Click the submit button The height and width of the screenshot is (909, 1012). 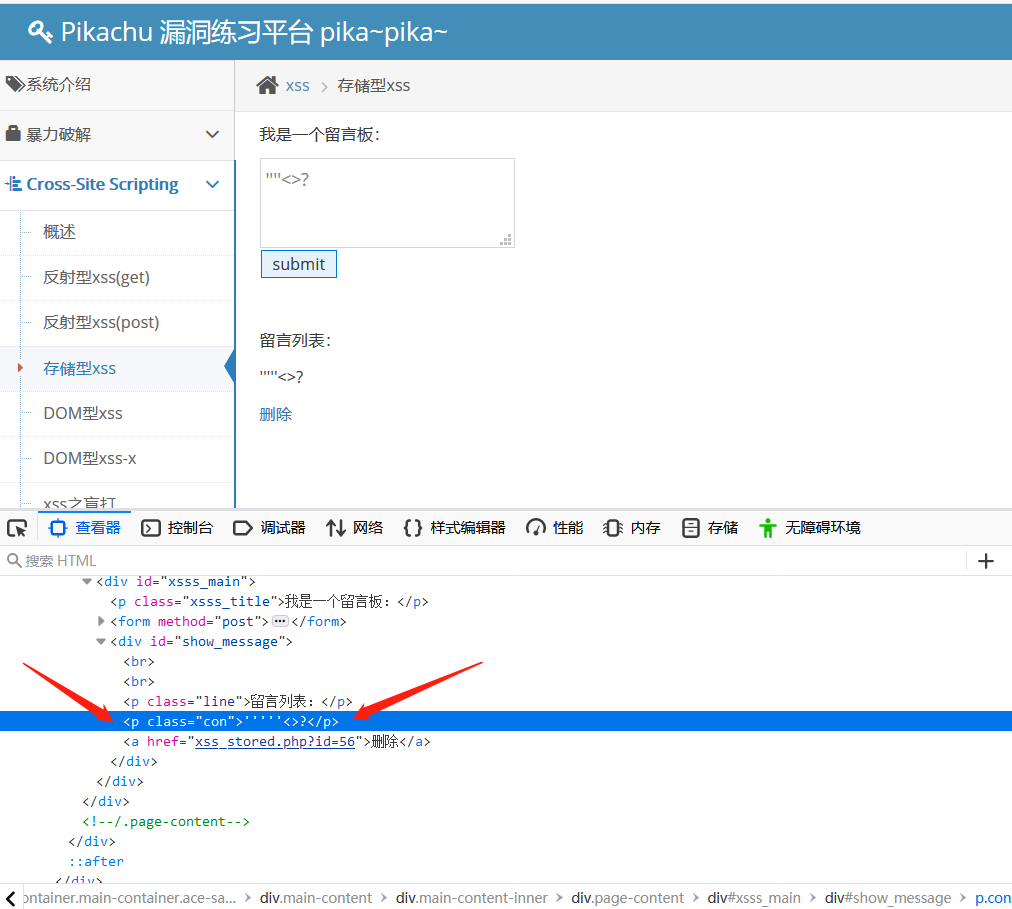coord(299,264)
